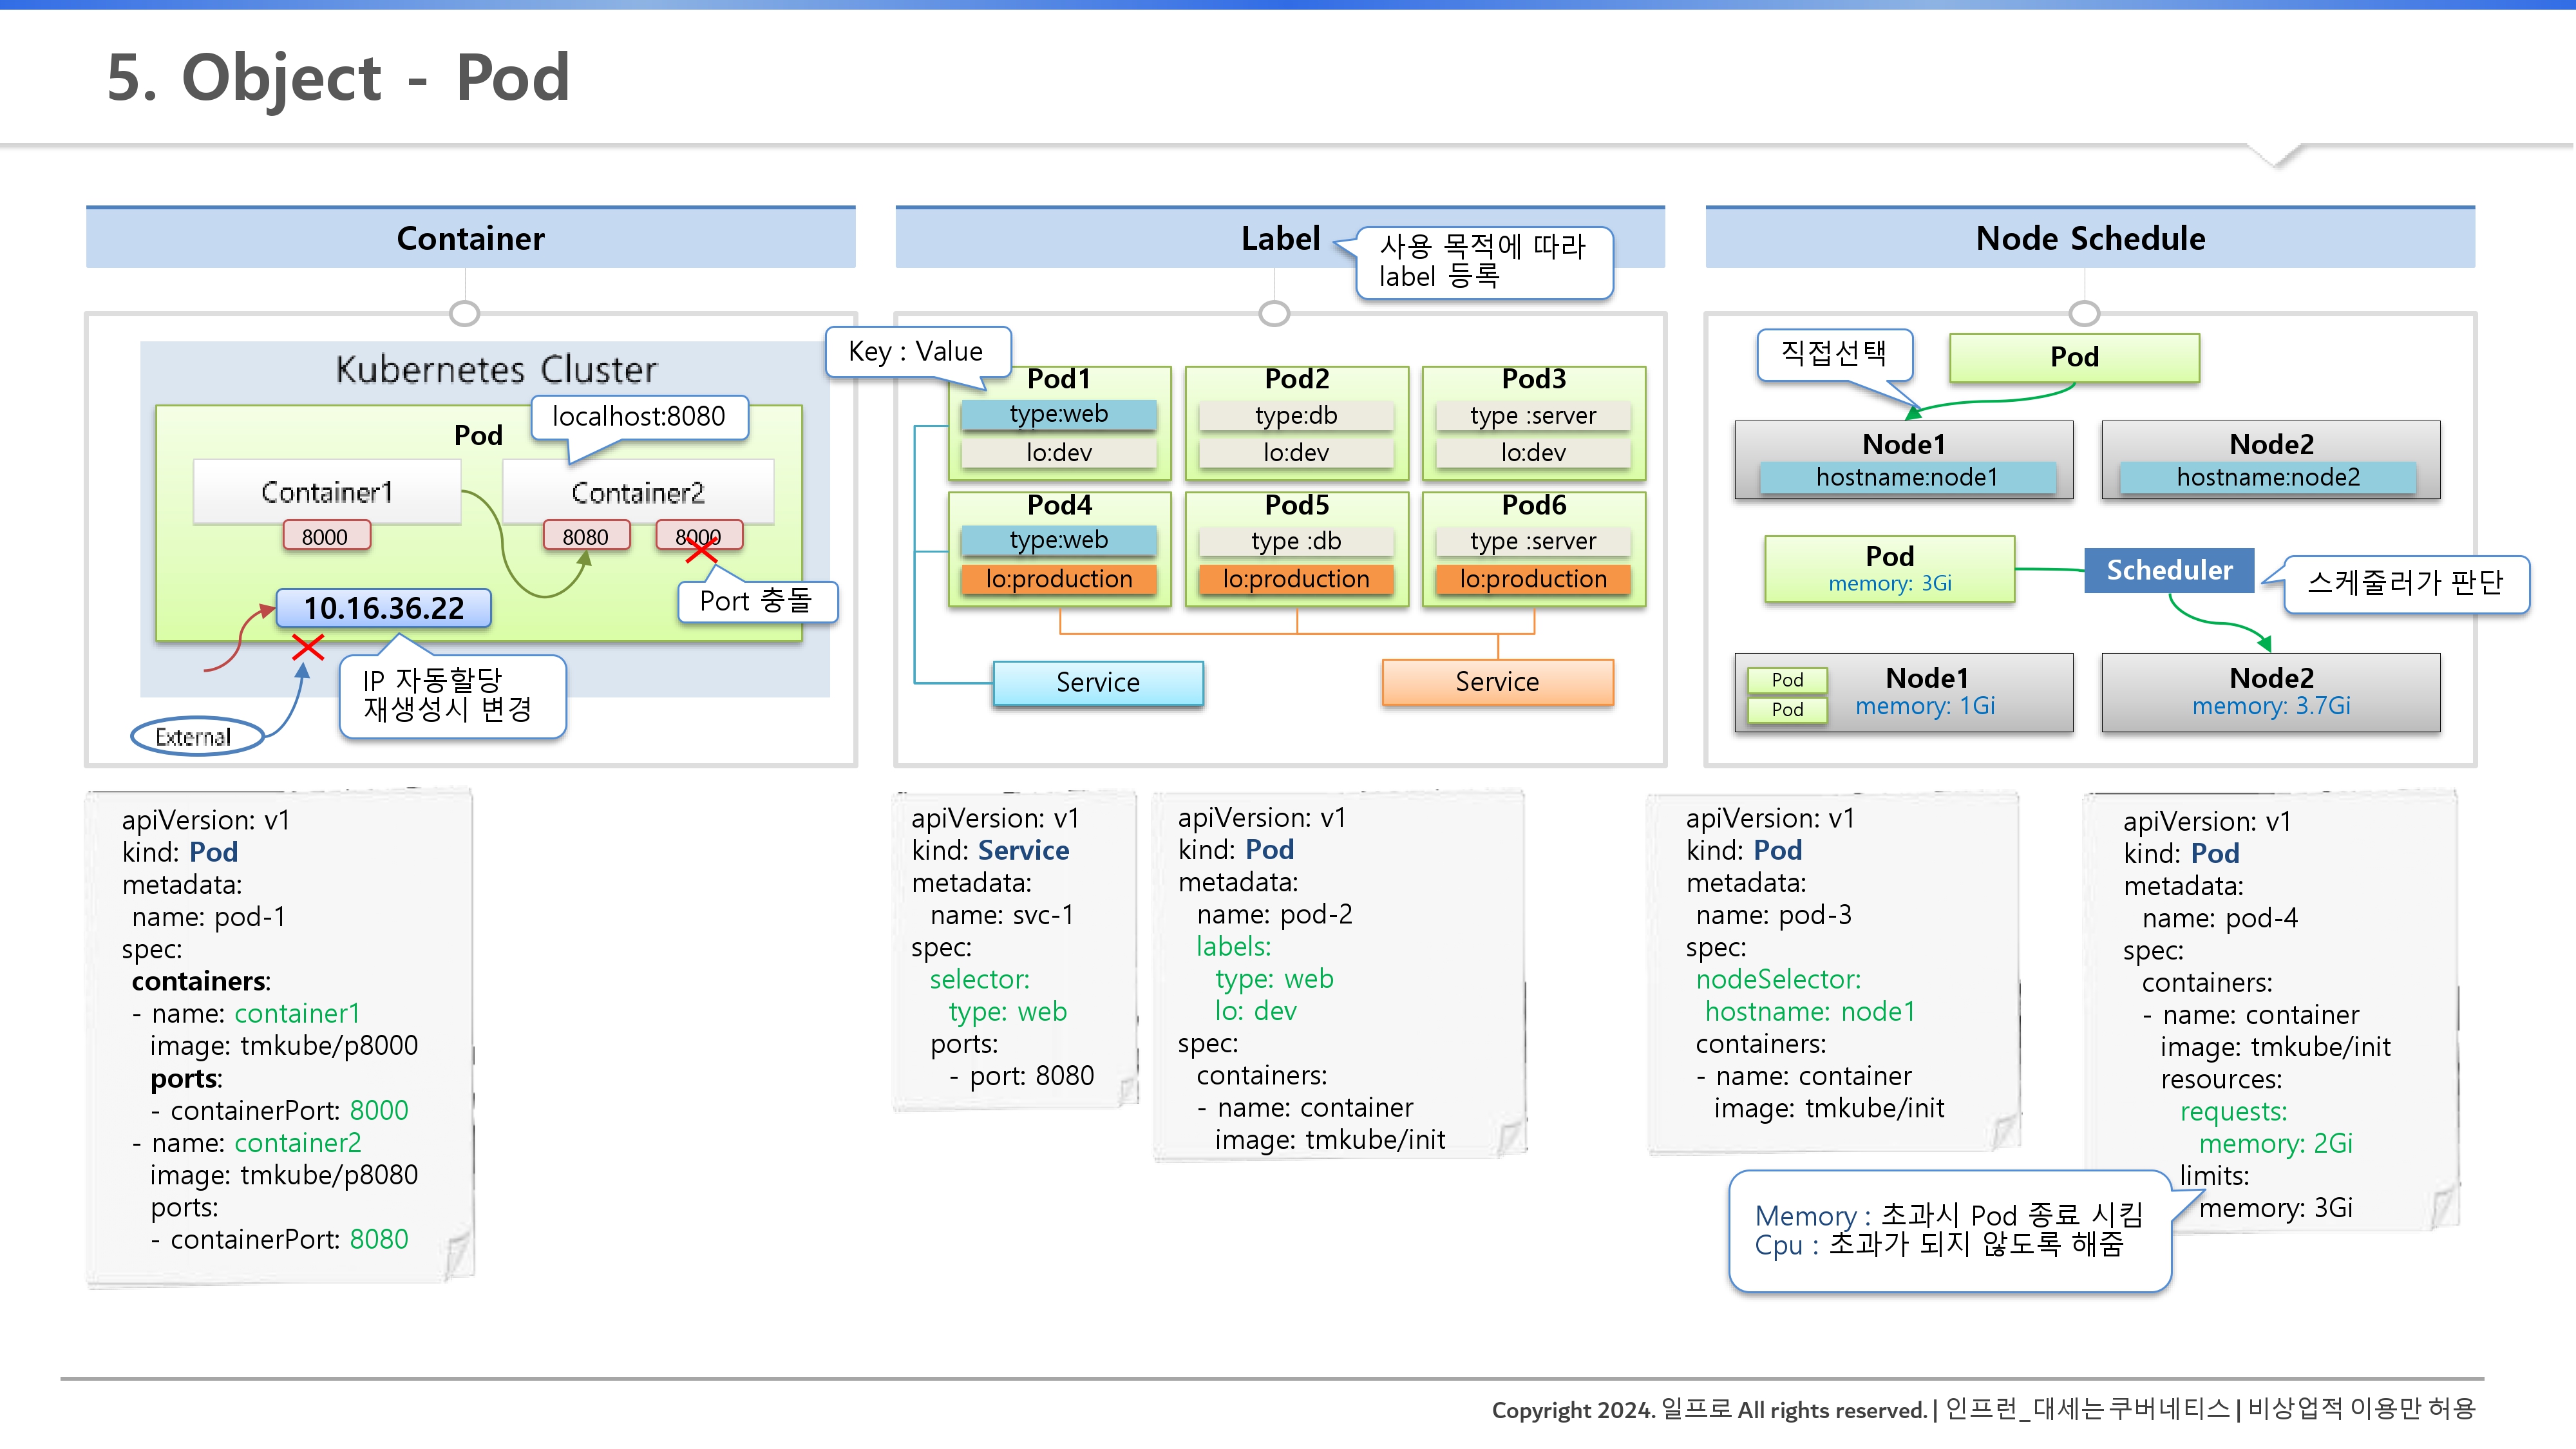2576x1449 pixels.
Task: Click the Node2 memory: 3.7Gi box
Action: (2270, 692)
